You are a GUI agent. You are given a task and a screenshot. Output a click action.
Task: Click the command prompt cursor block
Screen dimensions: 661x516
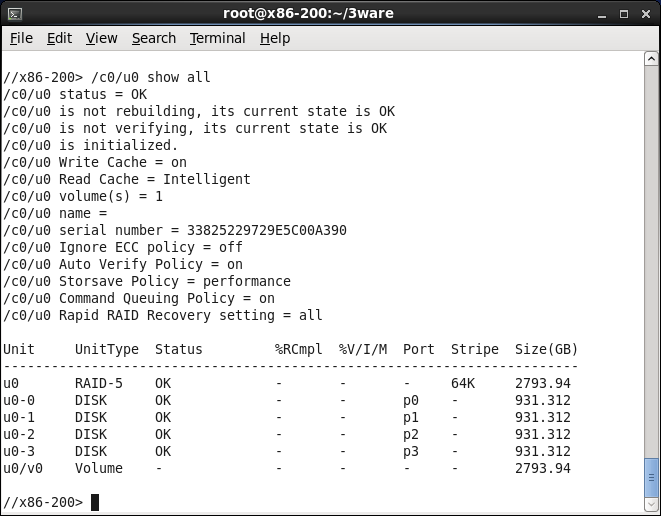(95, 502)
